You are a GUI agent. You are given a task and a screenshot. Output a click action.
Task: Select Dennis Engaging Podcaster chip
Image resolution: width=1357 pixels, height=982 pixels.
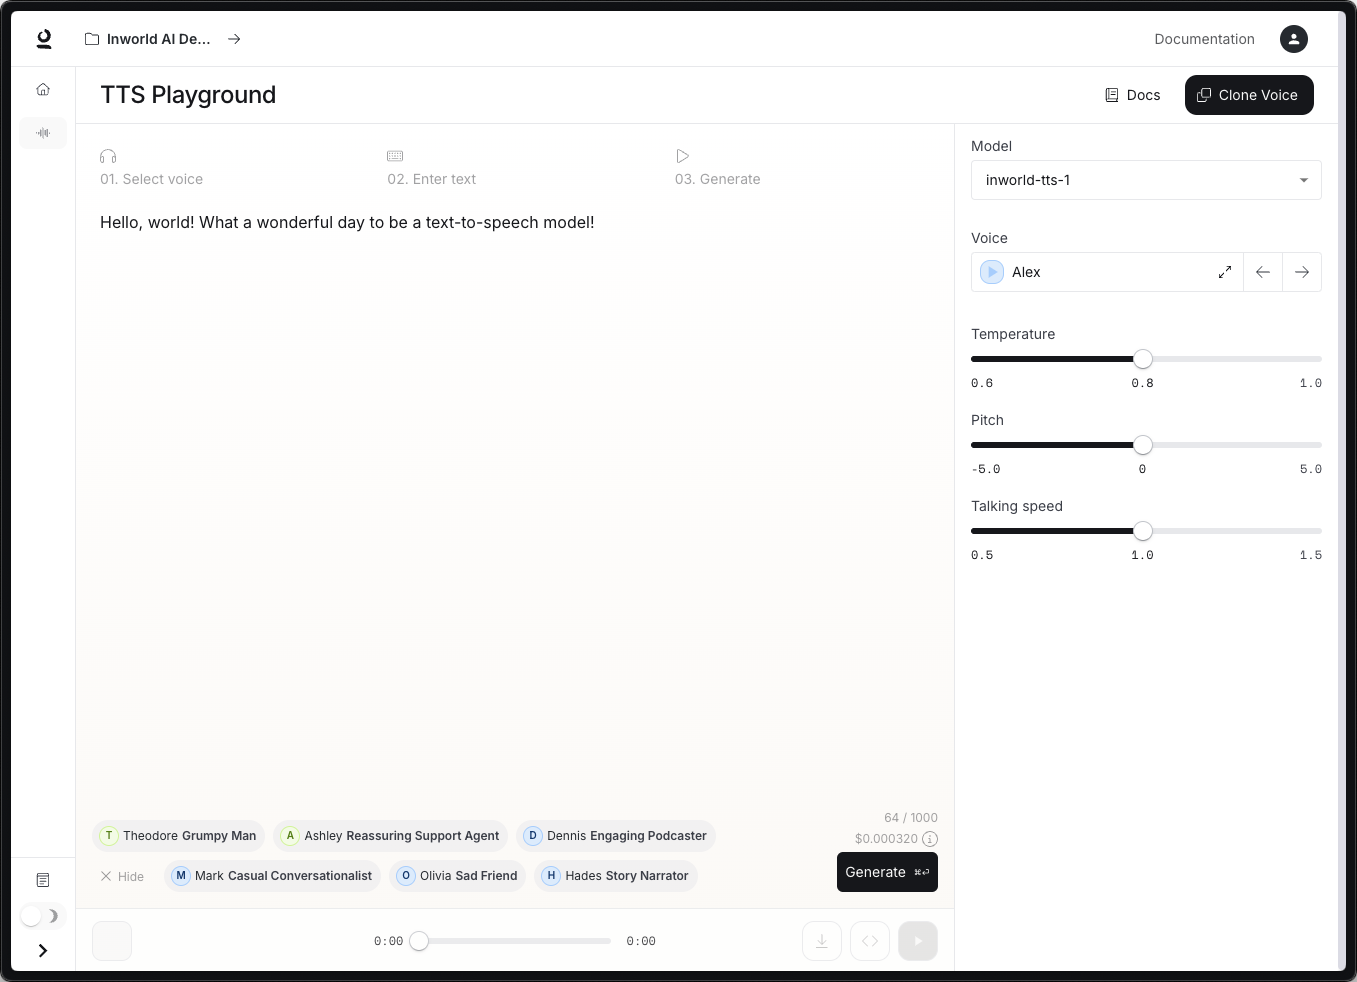615,836
